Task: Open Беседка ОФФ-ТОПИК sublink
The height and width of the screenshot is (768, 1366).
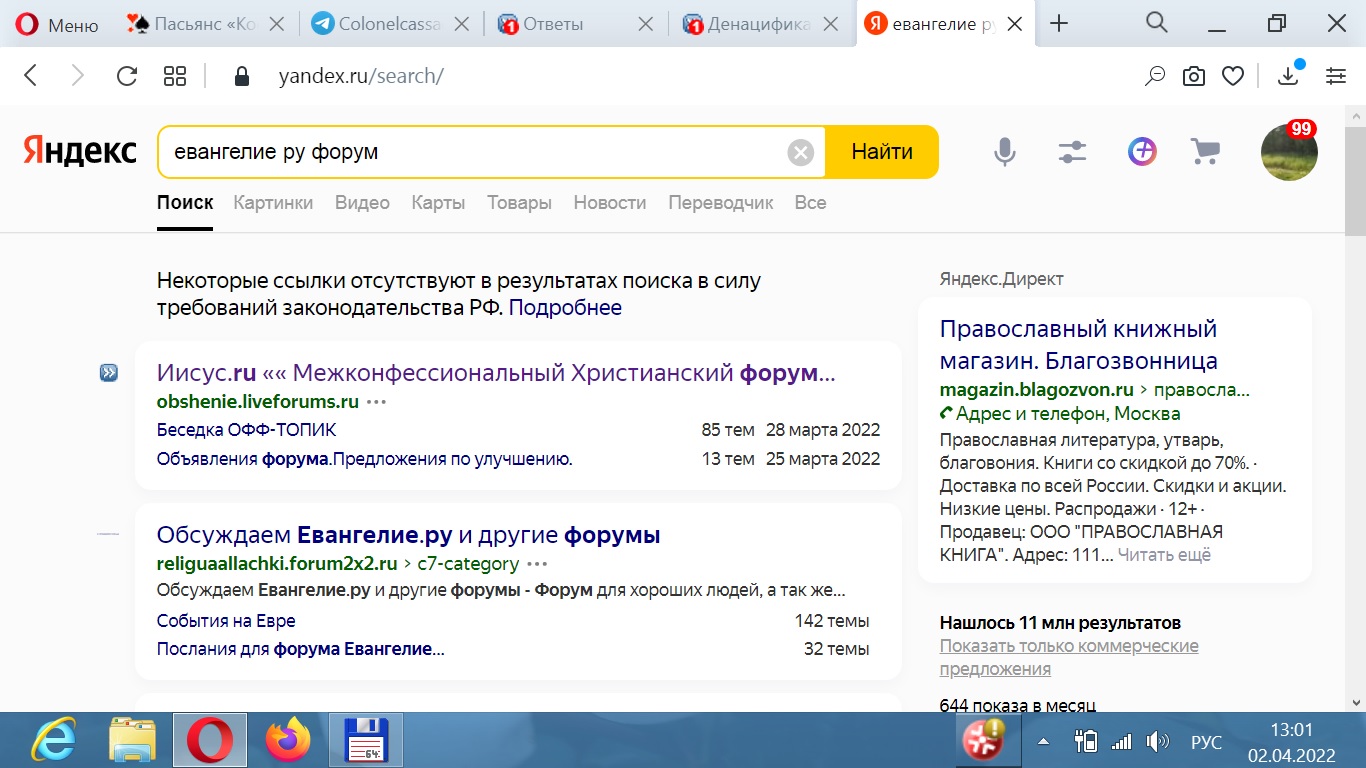Action: [x=247, y=430]
